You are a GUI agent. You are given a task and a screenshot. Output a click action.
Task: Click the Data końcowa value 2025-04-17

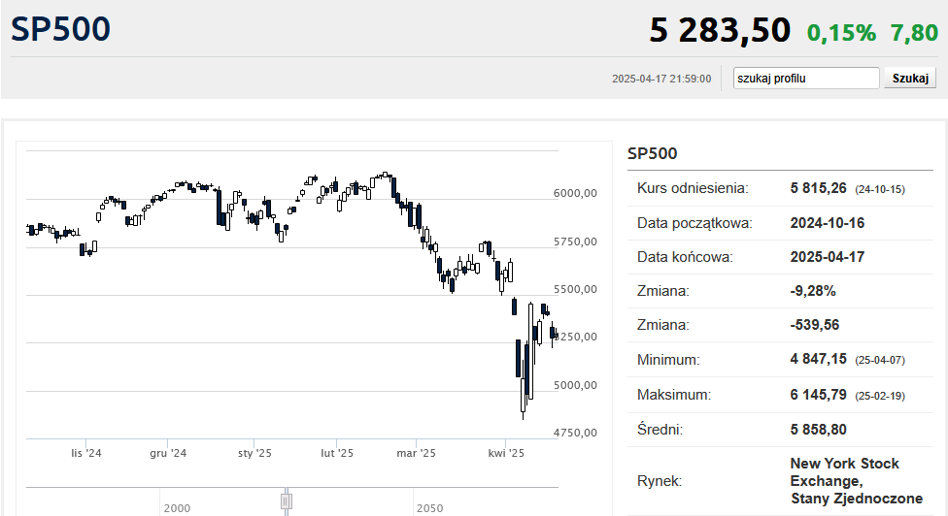(827, 257)
